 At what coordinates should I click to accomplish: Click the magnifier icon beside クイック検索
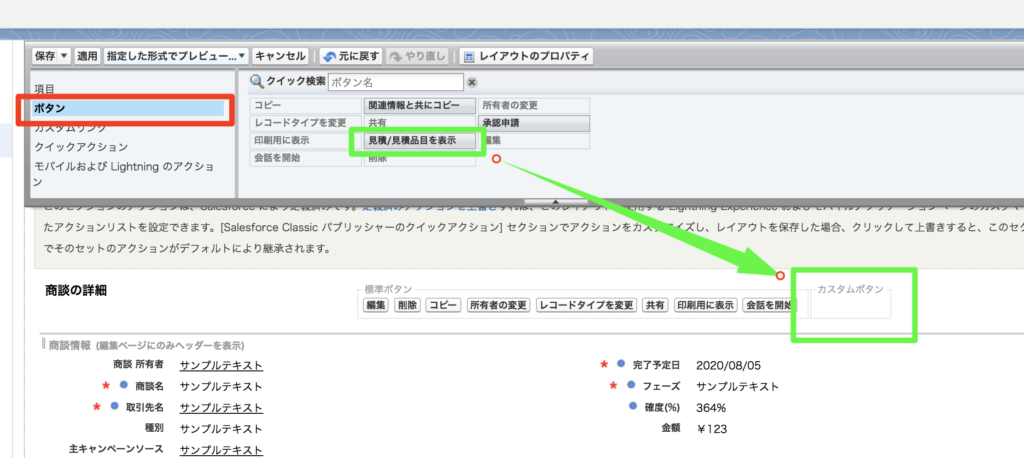coord(257,82)
